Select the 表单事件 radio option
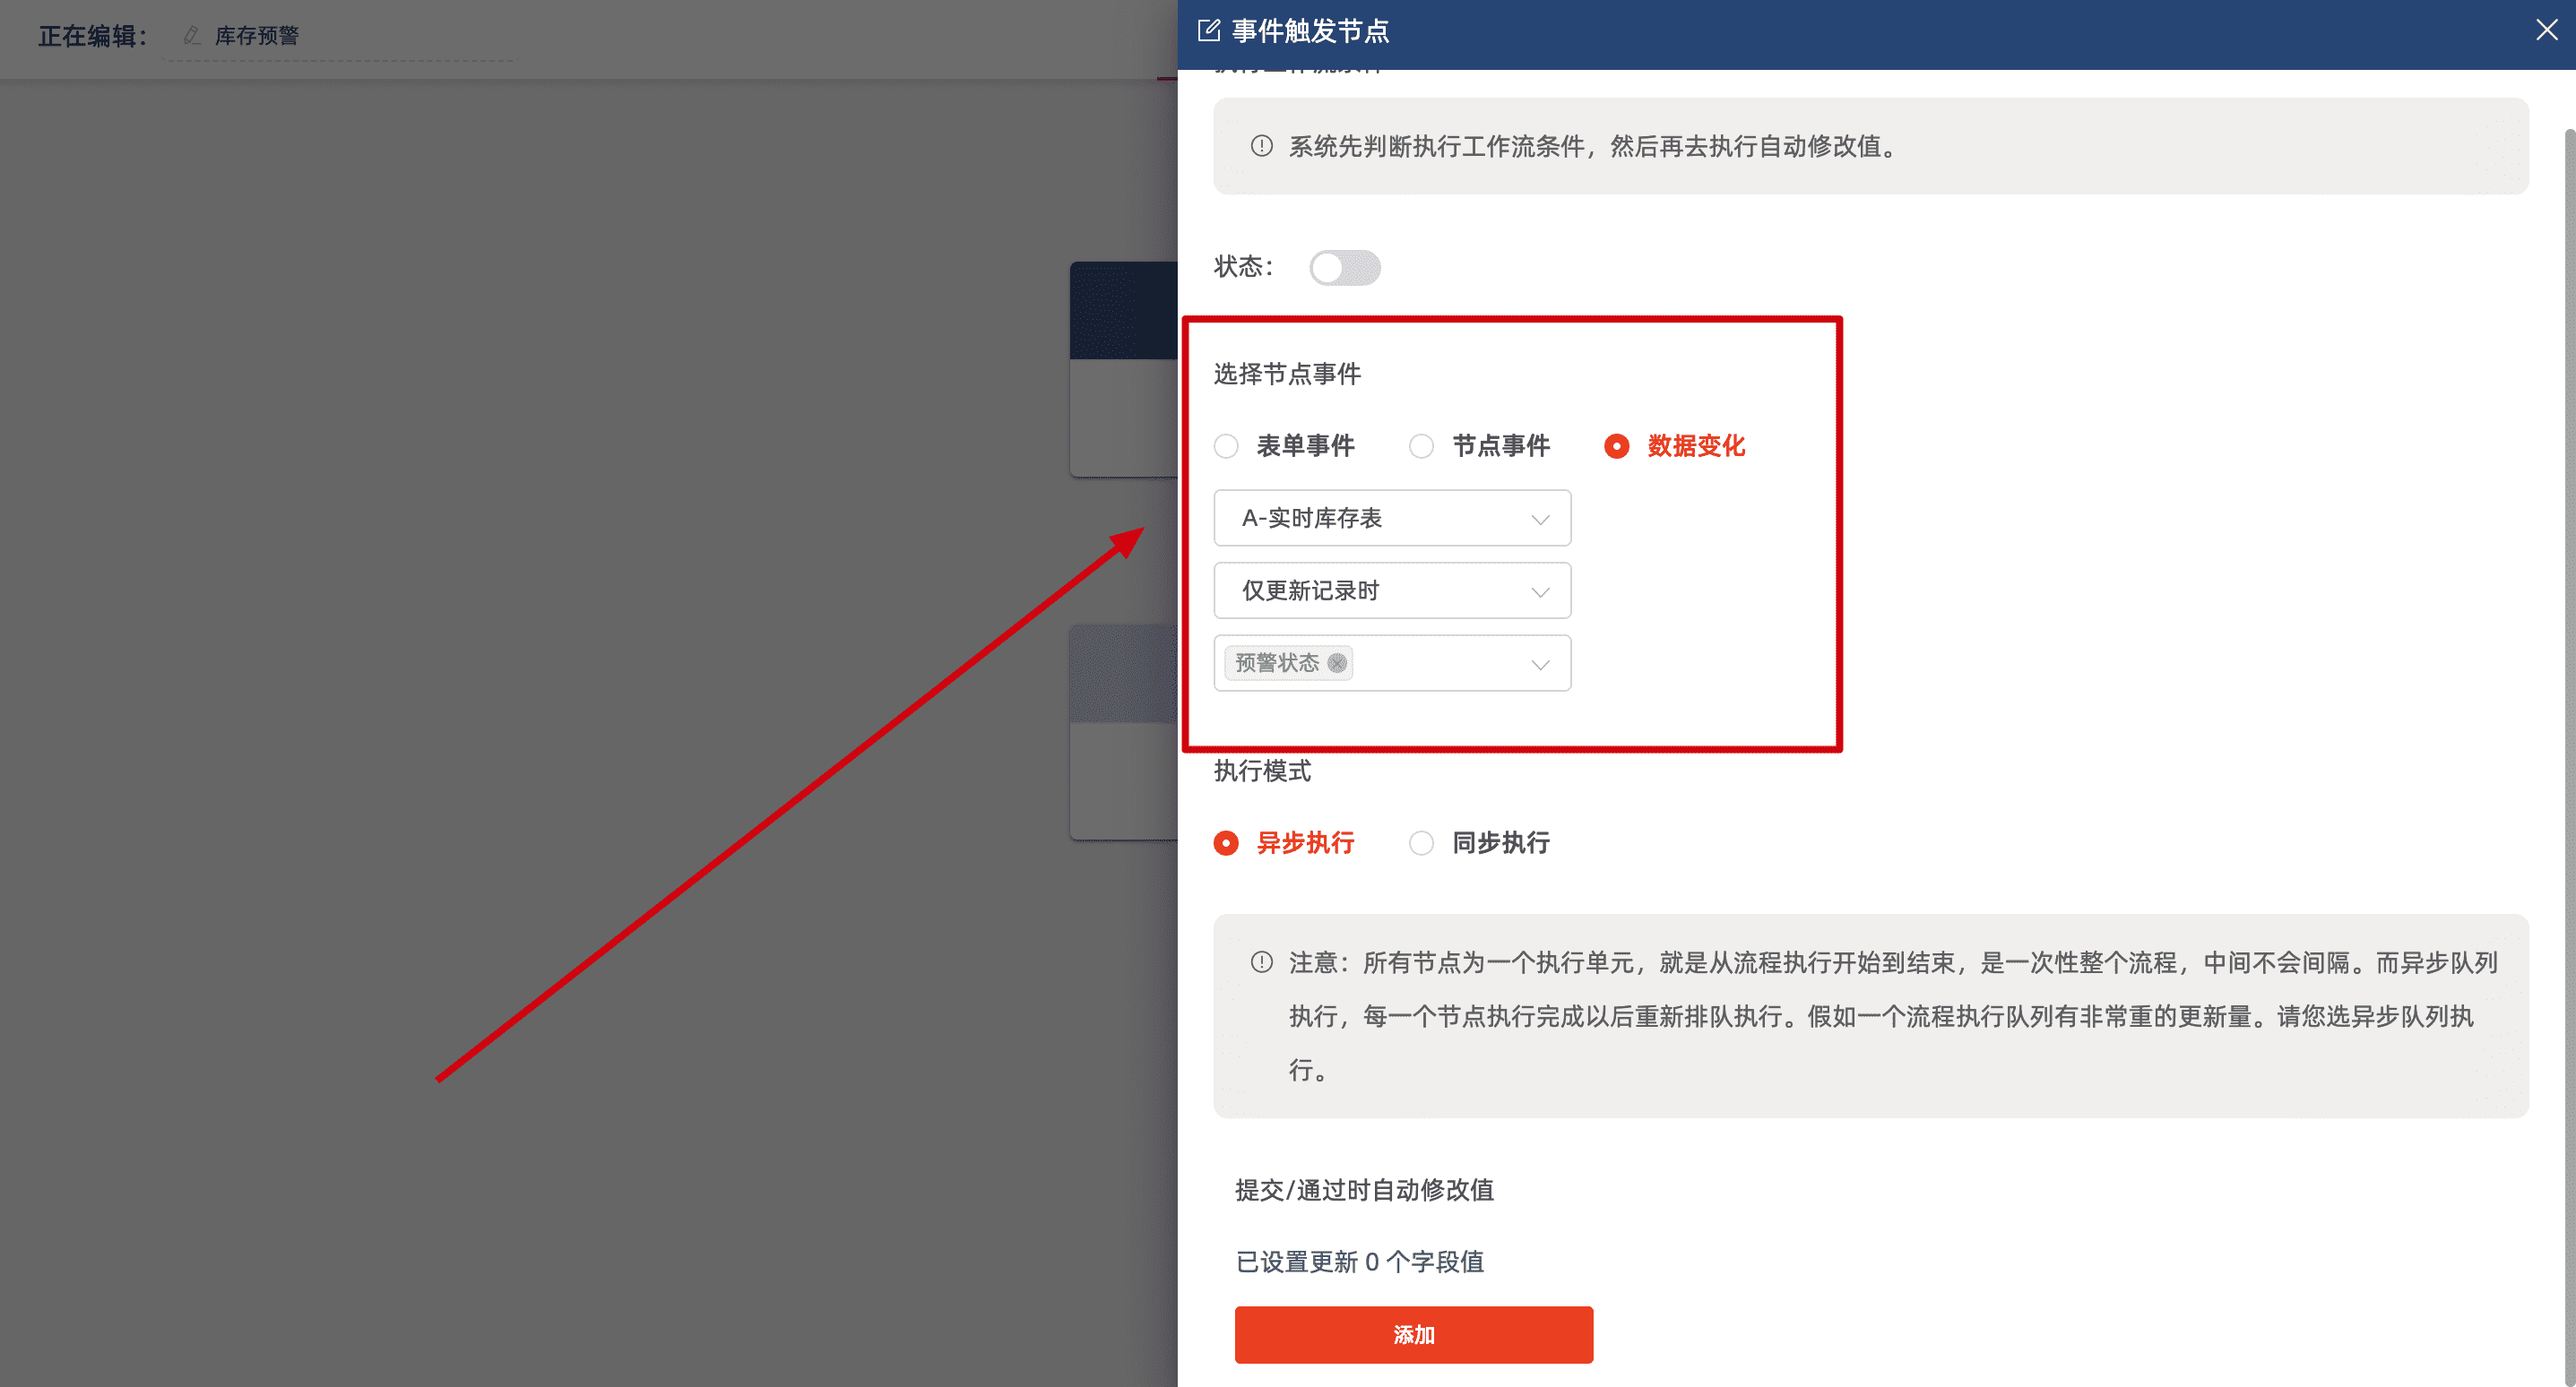The width and height of the screenshot is (2576, 1387). 1226,446
